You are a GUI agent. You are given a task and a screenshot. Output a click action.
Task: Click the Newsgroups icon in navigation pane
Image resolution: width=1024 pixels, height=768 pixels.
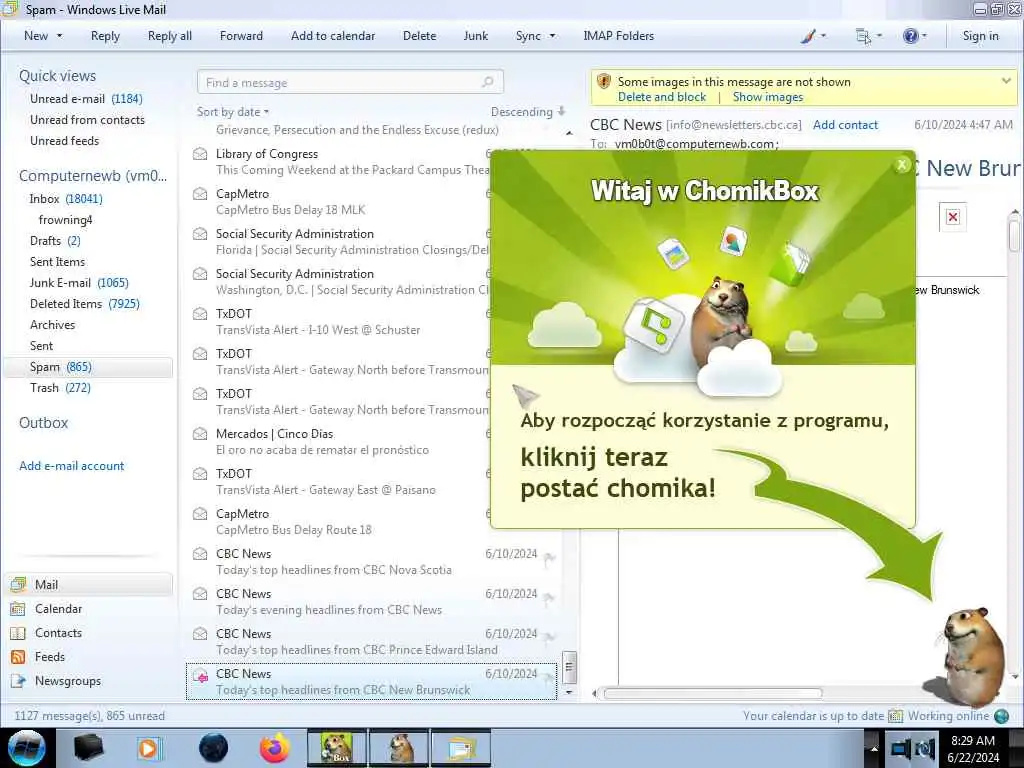click(18, 680)
